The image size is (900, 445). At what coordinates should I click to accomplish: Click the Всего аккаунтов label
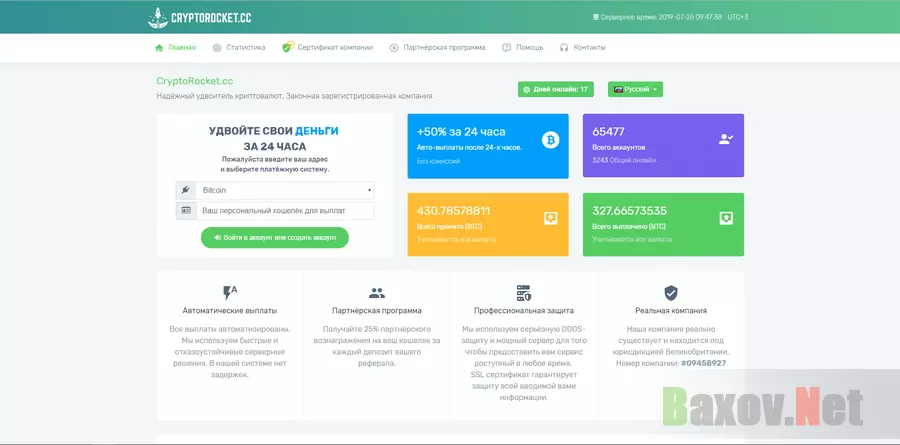click(x=619, y=148)
